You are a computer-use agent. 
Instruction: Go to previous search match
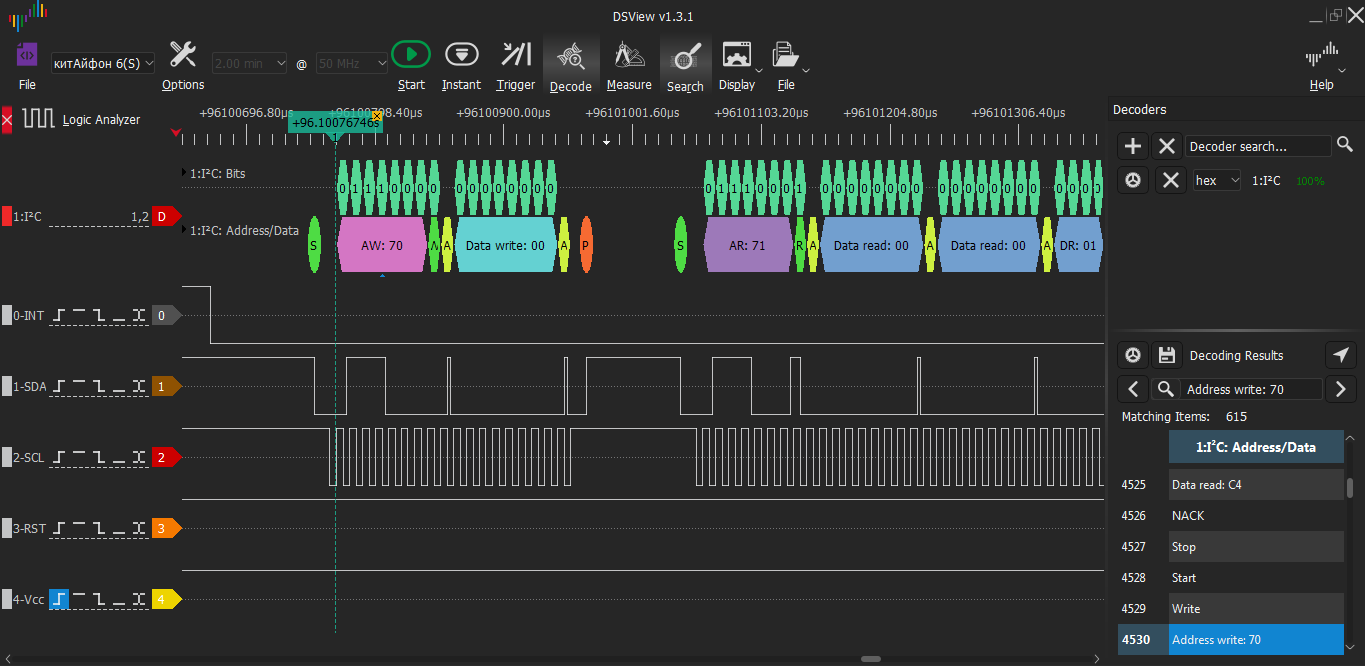(x=1132, y=389)
